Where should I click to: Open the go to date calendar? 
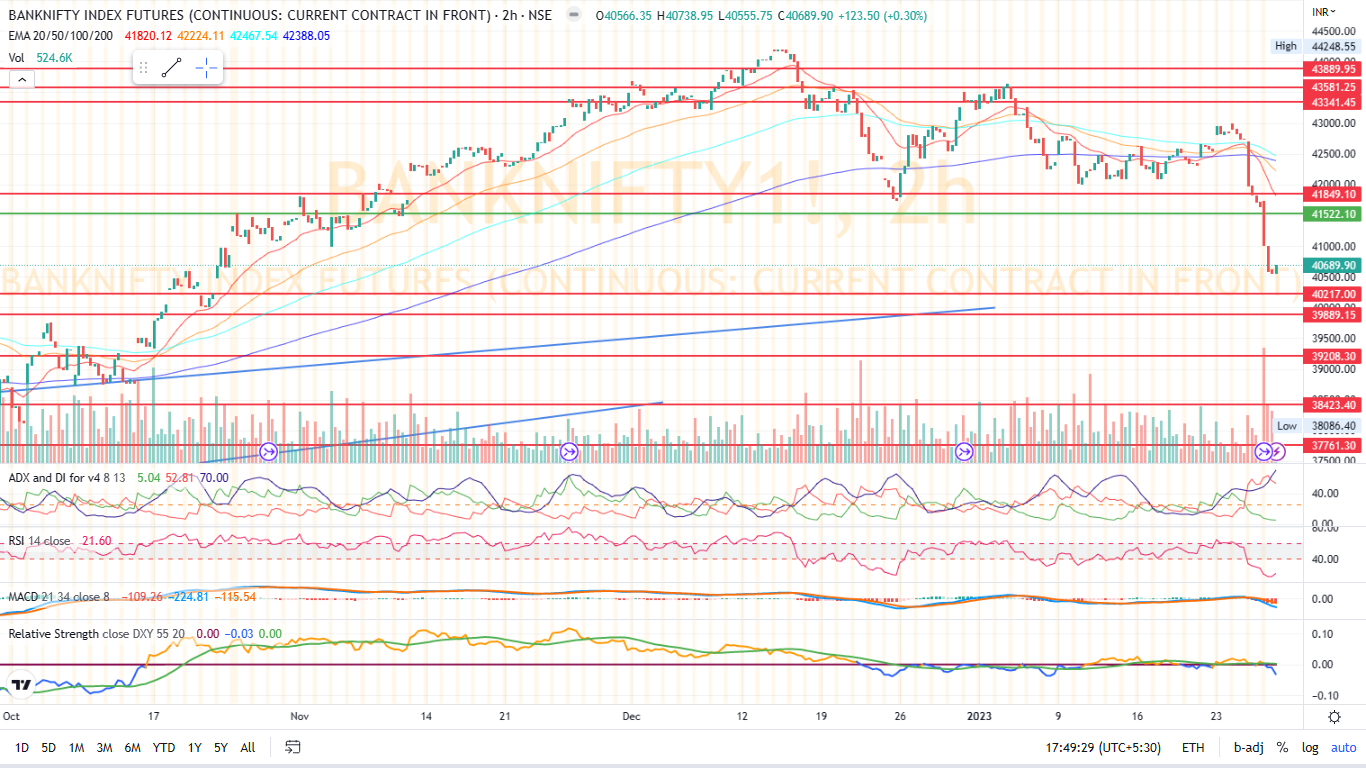[293, 747]
